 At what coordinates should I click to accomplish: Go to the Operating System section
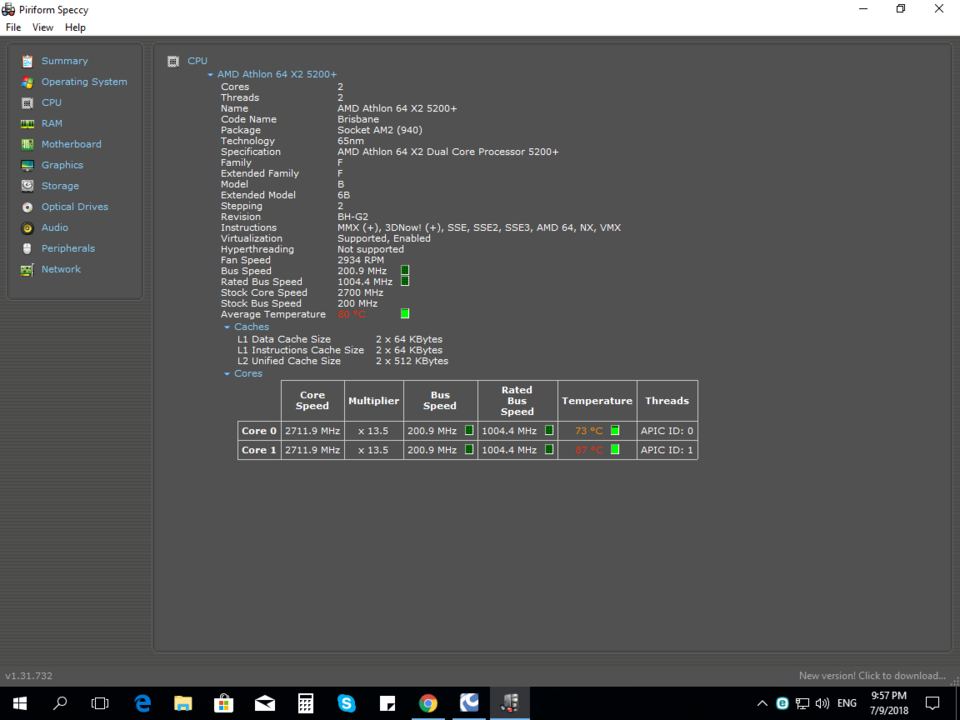[84, 82]
